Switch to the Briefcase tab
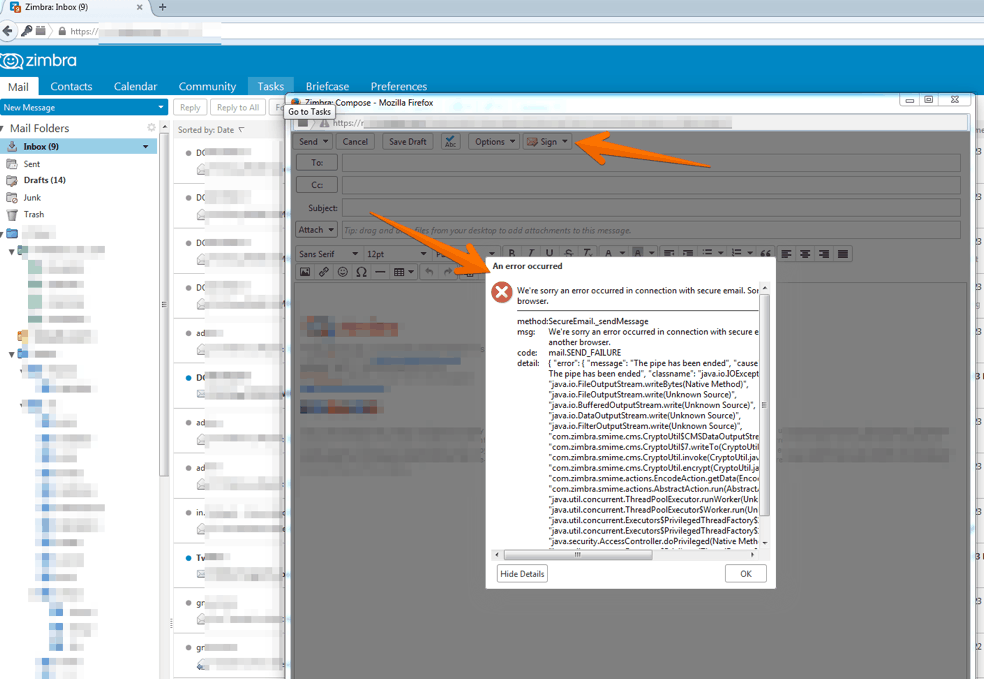This screenshot has height=679, width=984. [327, 87]
